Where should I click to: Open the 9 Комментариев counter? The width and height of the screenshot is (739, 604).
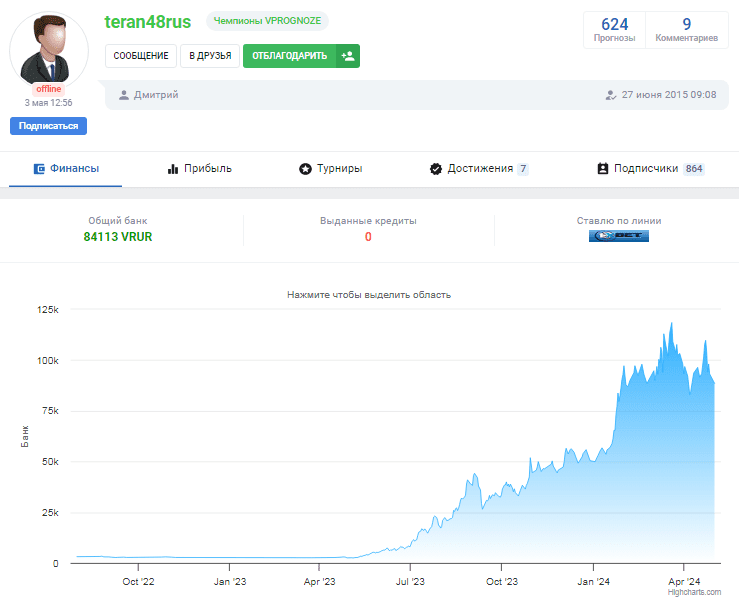click(x=686, y=30)
